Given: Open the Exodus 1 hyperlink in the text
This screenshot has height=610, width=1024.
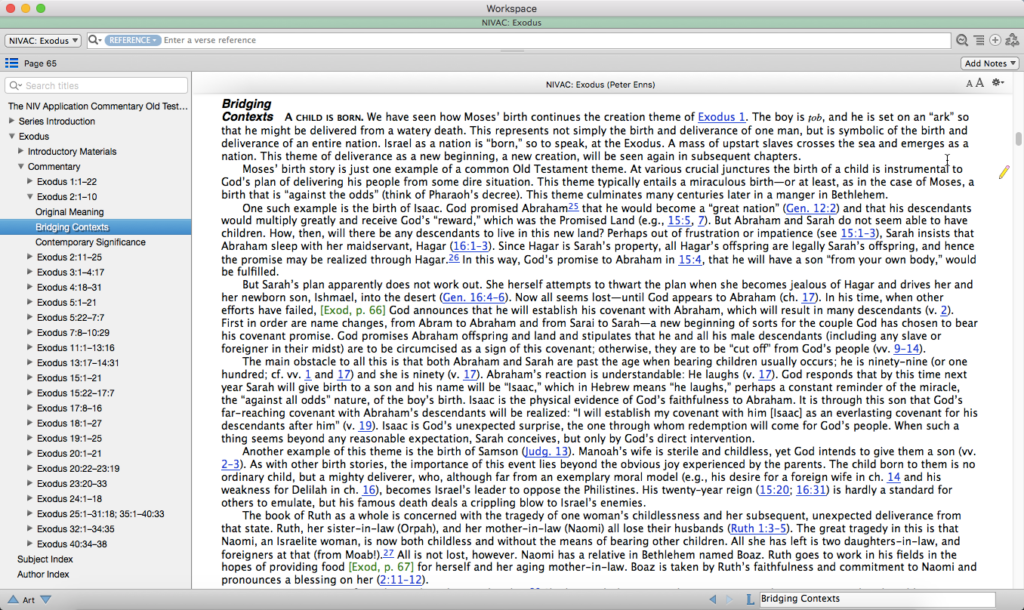Looking at the screenshot, I should tap(721, 116).
